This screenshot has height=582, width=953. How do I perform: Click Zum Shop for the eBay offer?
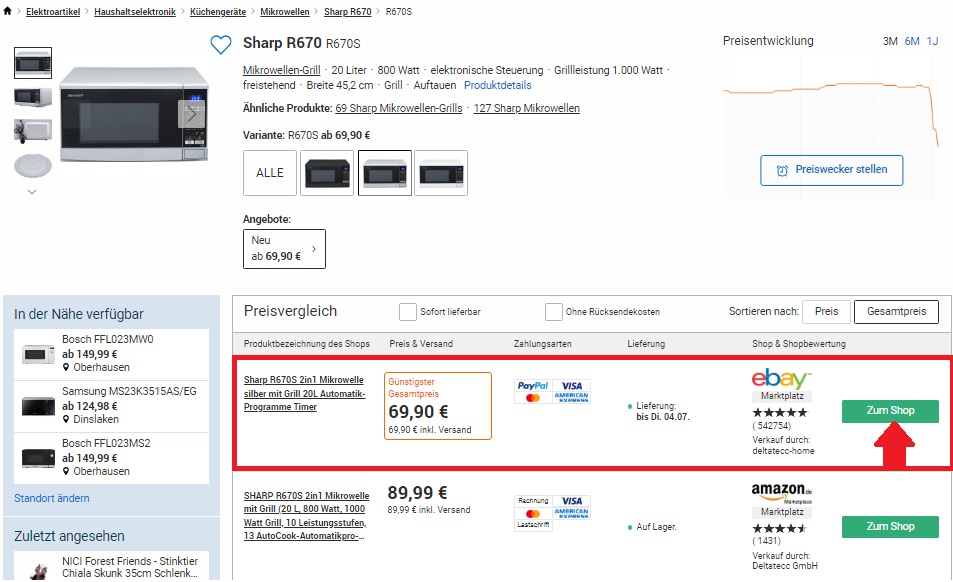pyautogui.click(x=890, y=411)
